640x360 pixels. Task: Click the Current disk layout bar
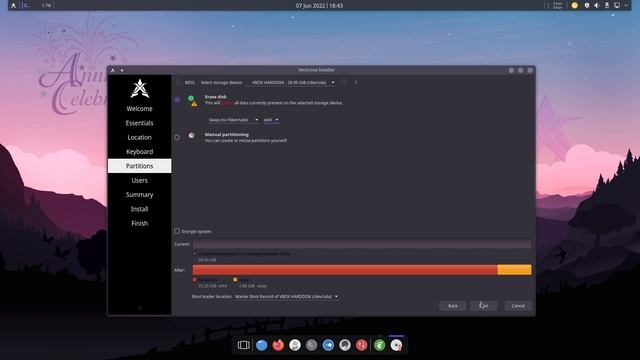click(x=362, y=244)
